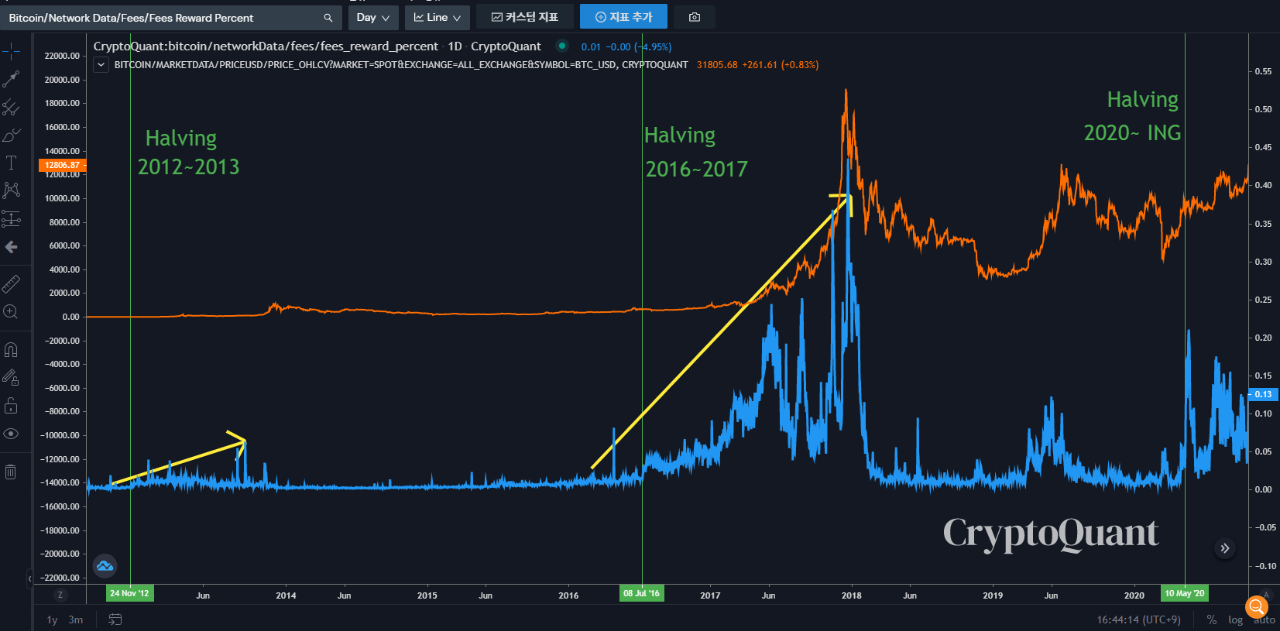
Task: Select the XABCD pattern tool
Action: tap(13, 190)
